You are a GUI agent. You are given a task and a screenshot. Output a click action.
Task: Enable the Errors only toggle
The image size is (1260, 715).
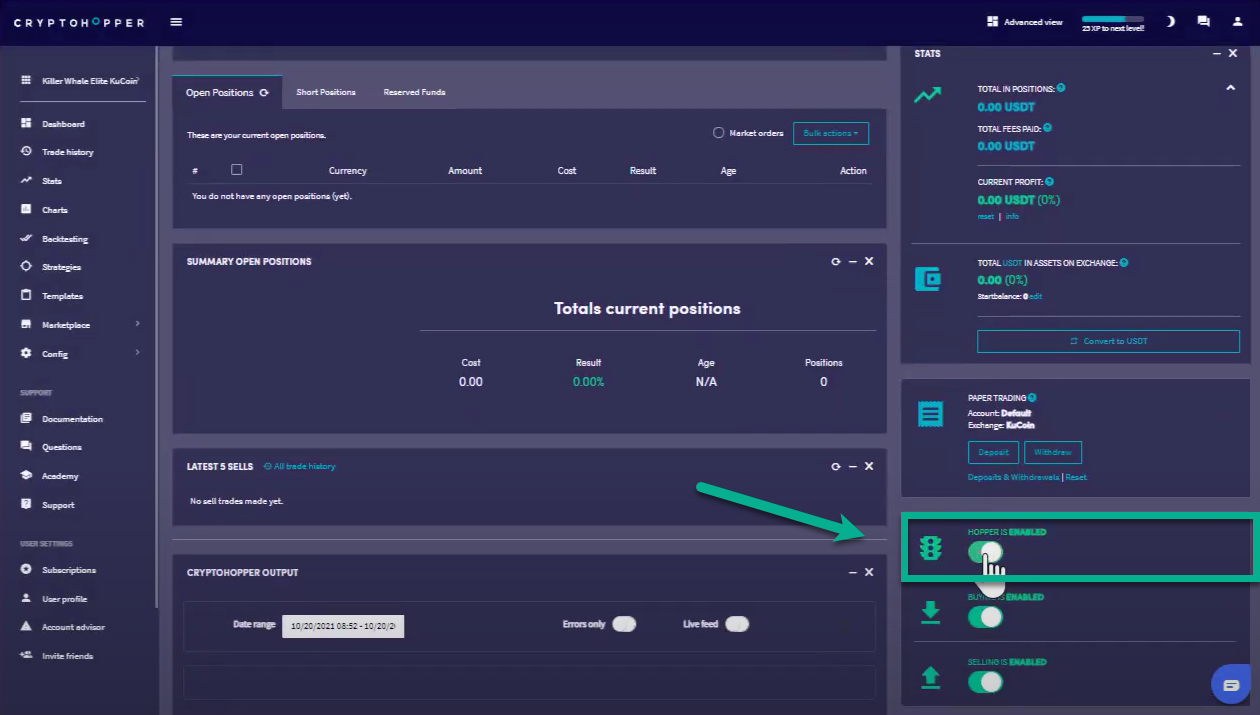[624, 624]
